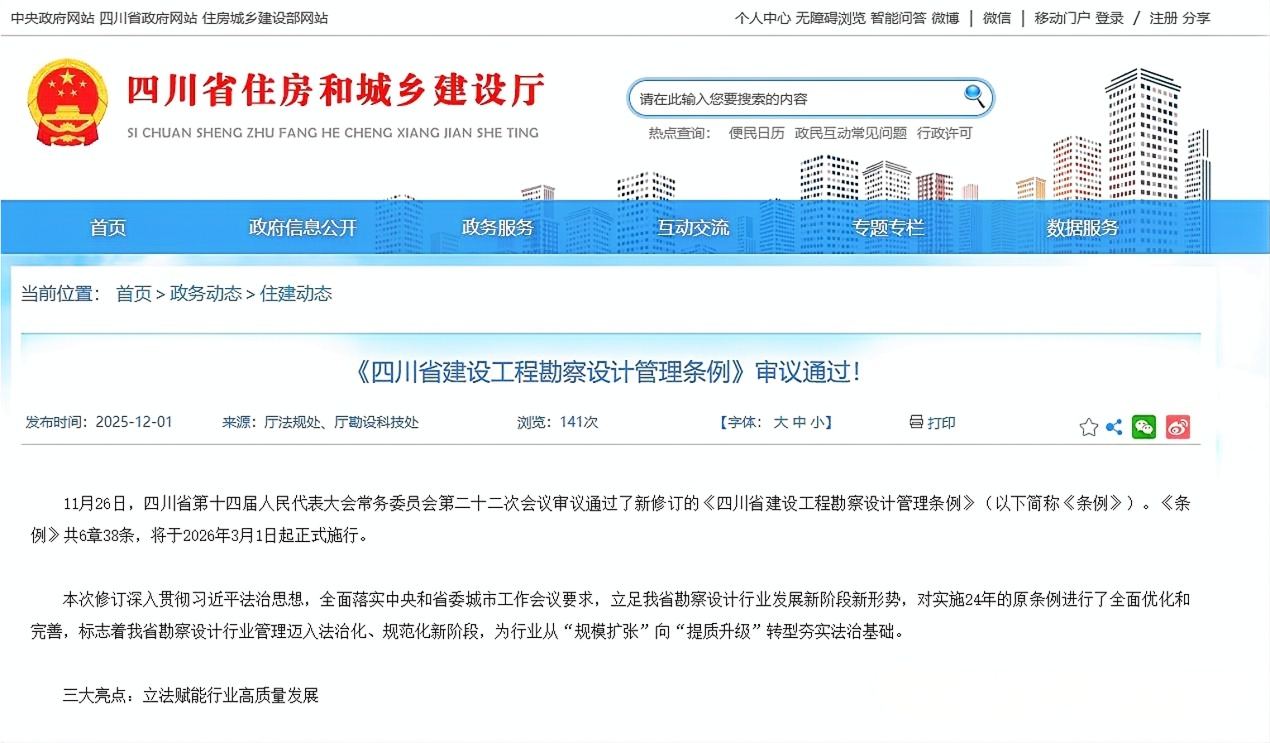
Task: Click the 注册 registration link
Action: click(x=1163, y=17)
